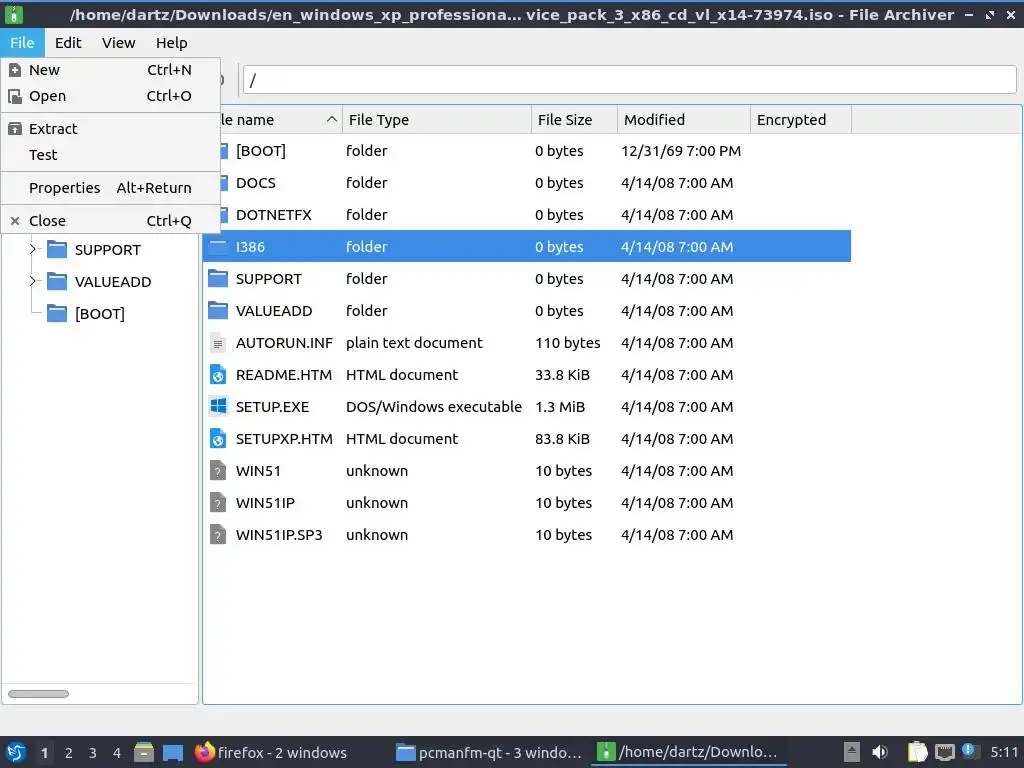This screenshot has width=1024, height=768.
Task: Sort by the Encrypted column header
Action: click(801, 120)
